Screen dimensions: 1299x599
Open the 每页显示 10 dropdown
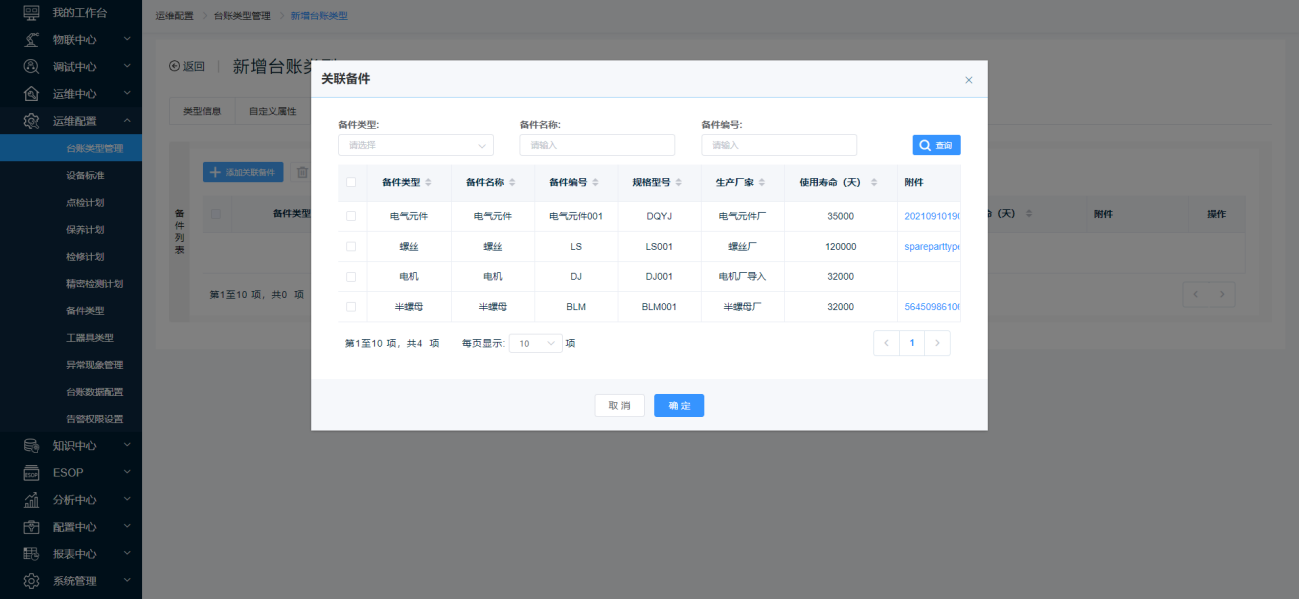[x=536, y=343]
